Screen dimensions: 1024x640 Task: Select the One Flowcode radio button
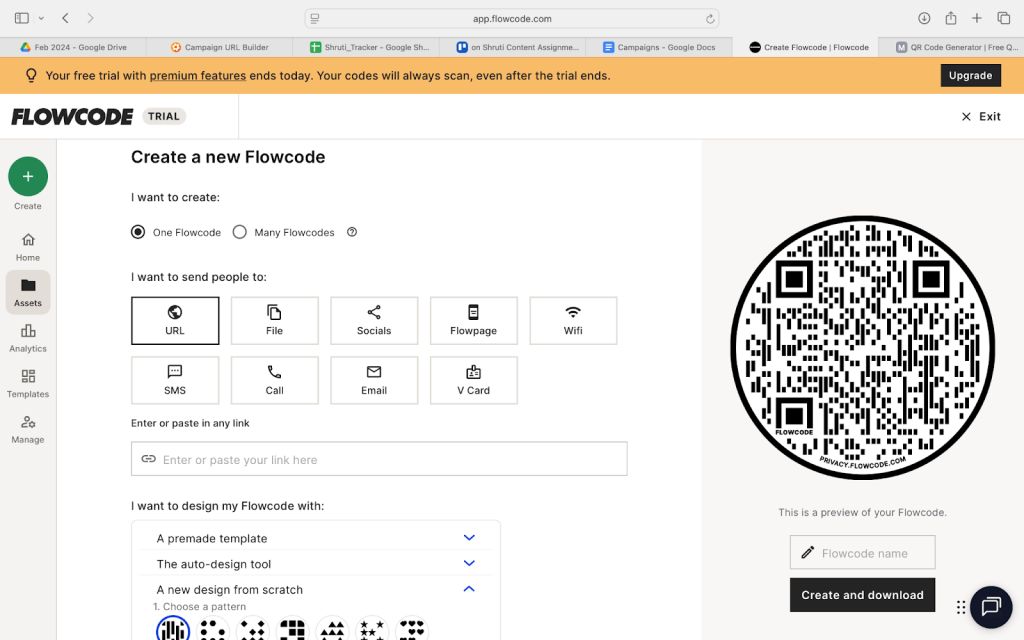(x=138, y=232)
